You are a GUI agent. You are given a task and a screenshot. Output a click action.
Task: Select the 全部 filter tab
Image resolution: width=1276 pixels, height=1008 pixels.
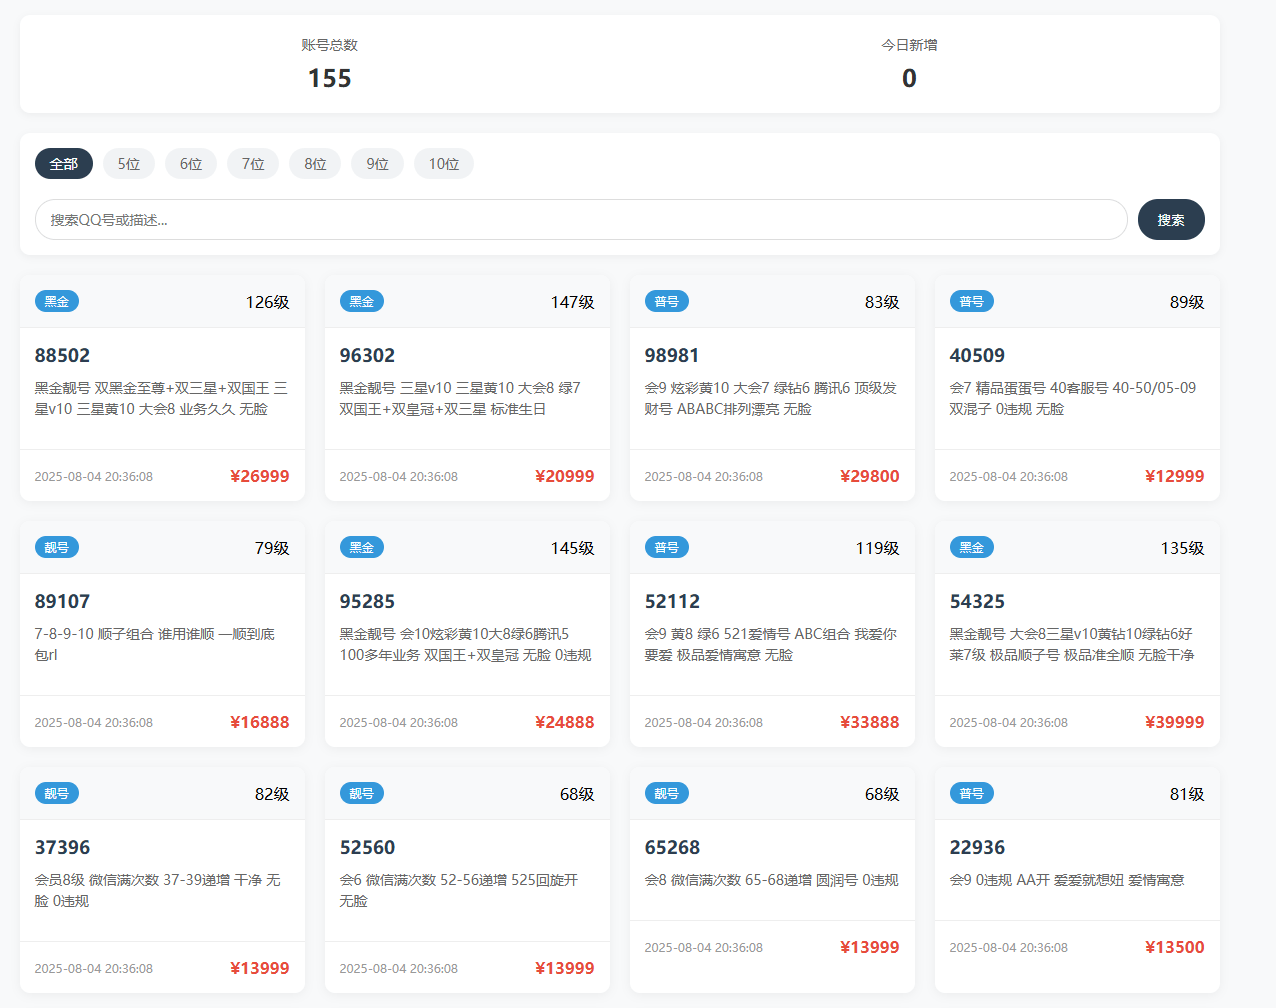(x=64, y=164)
